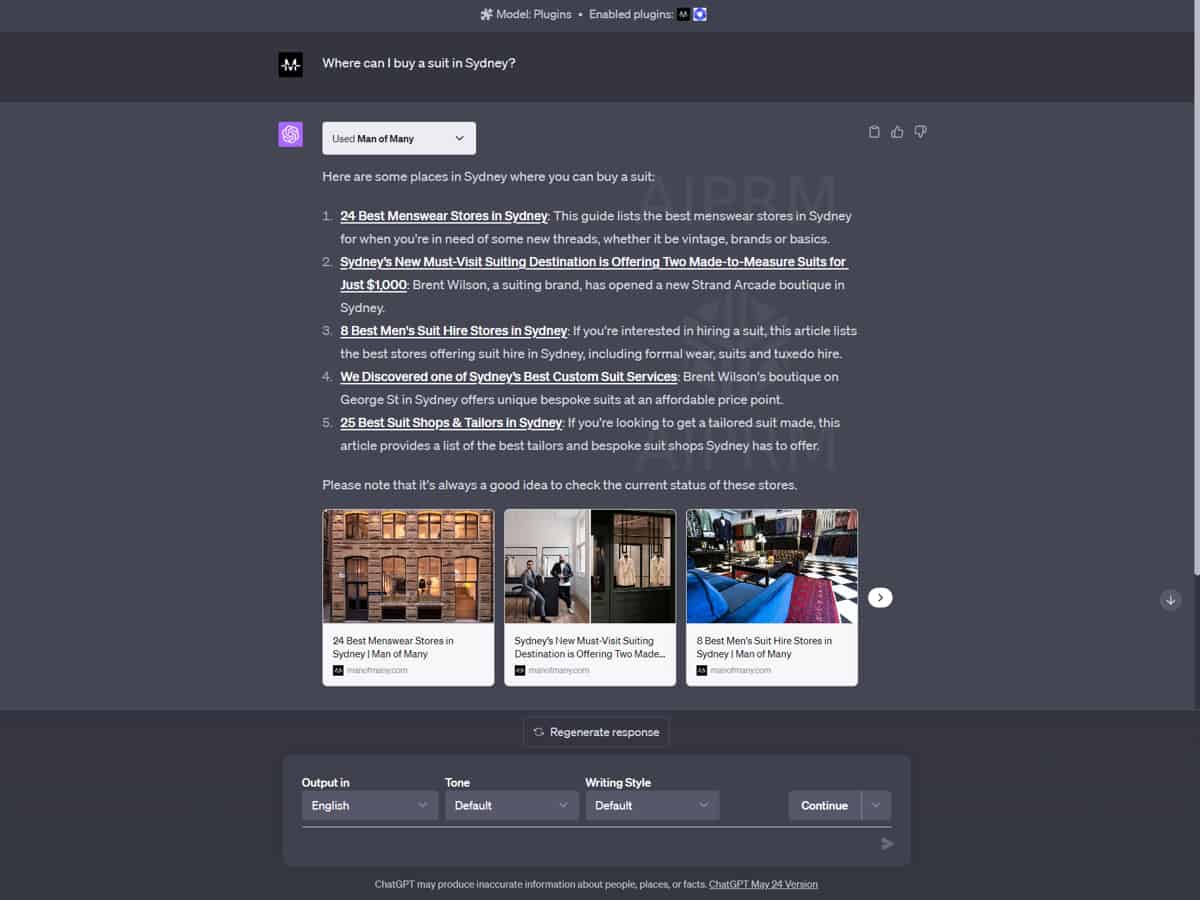Open the 24 Best Menswear Stores link
Screen dimensions: 1200x900
[443, 215]
